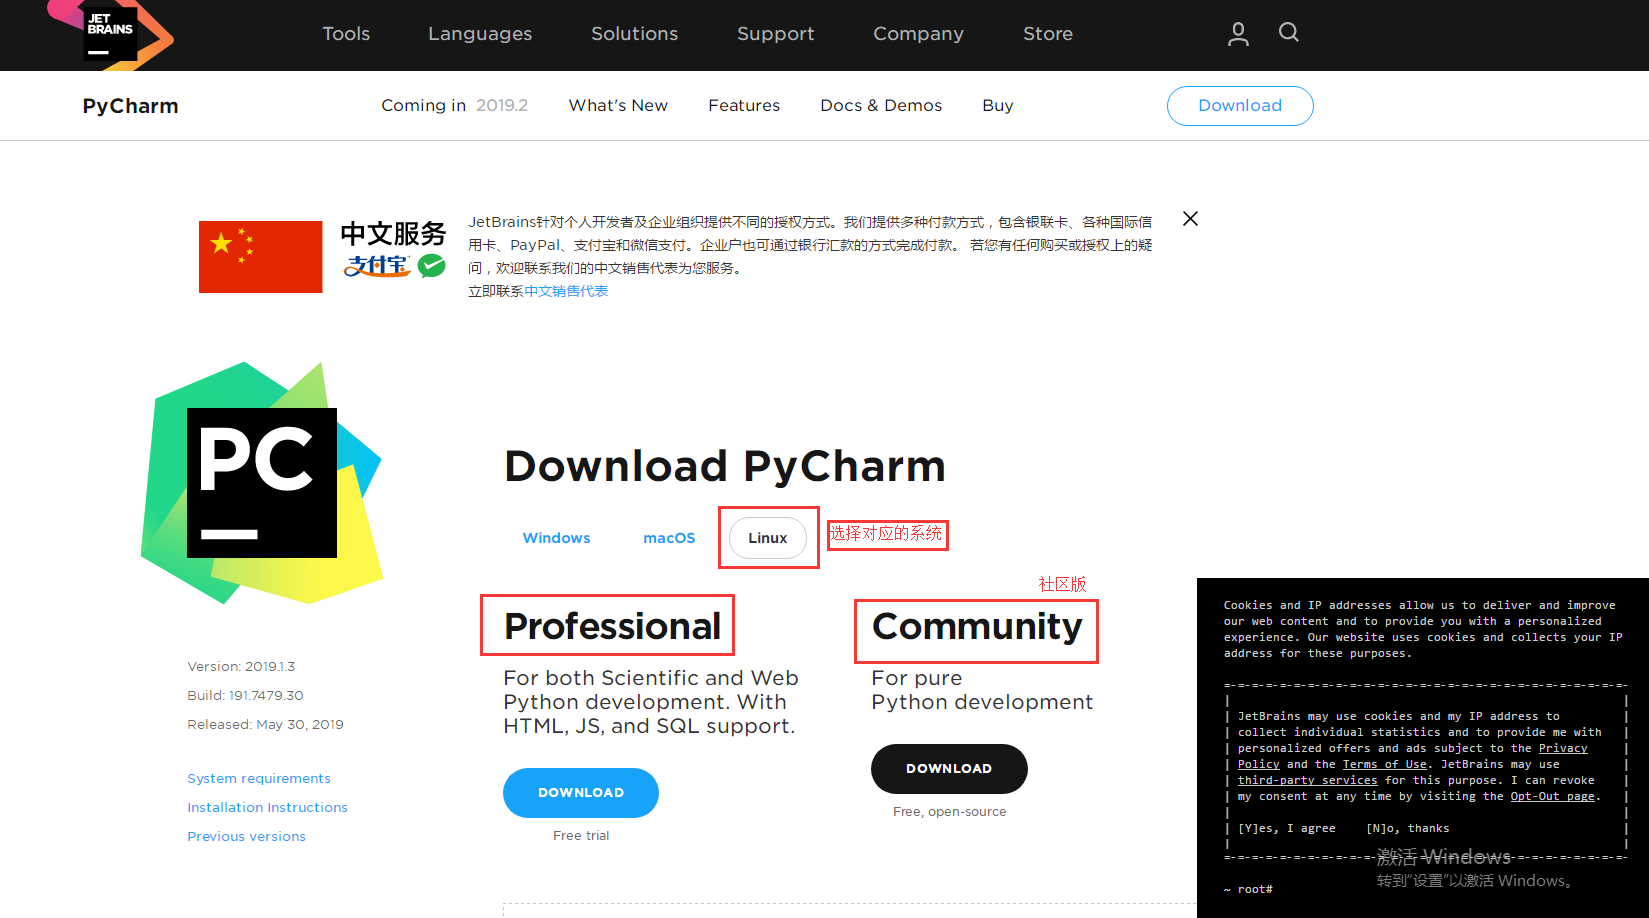Click the Chinese flag image
Viewport: 1649px width, 918px height.
click(x=260, y=256)
